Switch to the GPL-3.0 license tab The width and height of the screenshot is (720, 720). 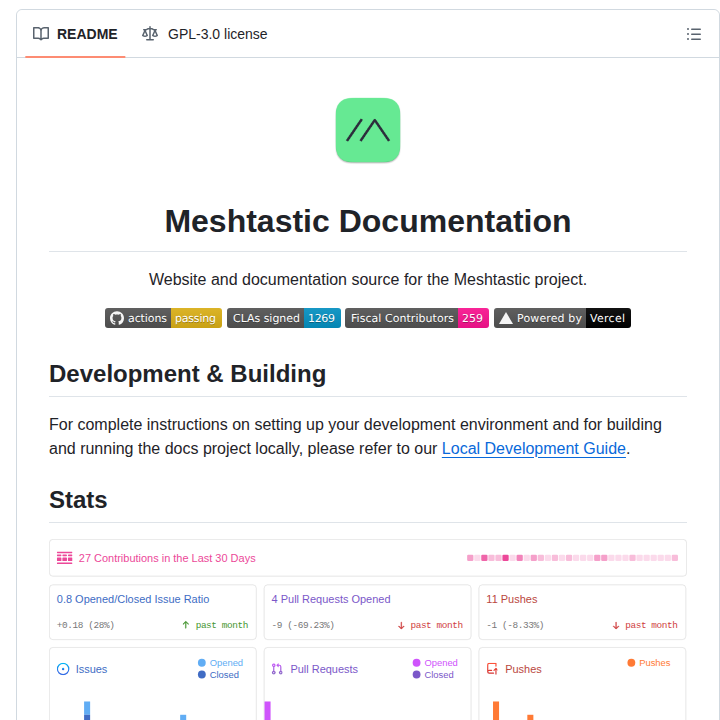[x=204, y=34]
